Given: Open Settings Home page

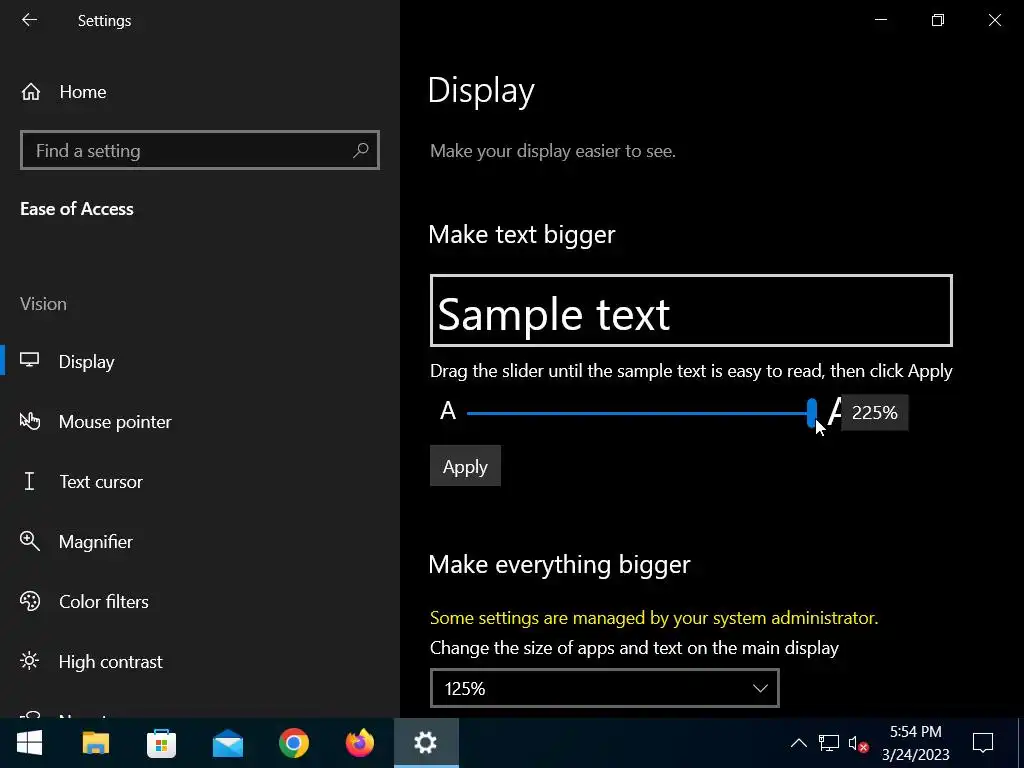Looking at the screenshot, I should coord(82,92).
